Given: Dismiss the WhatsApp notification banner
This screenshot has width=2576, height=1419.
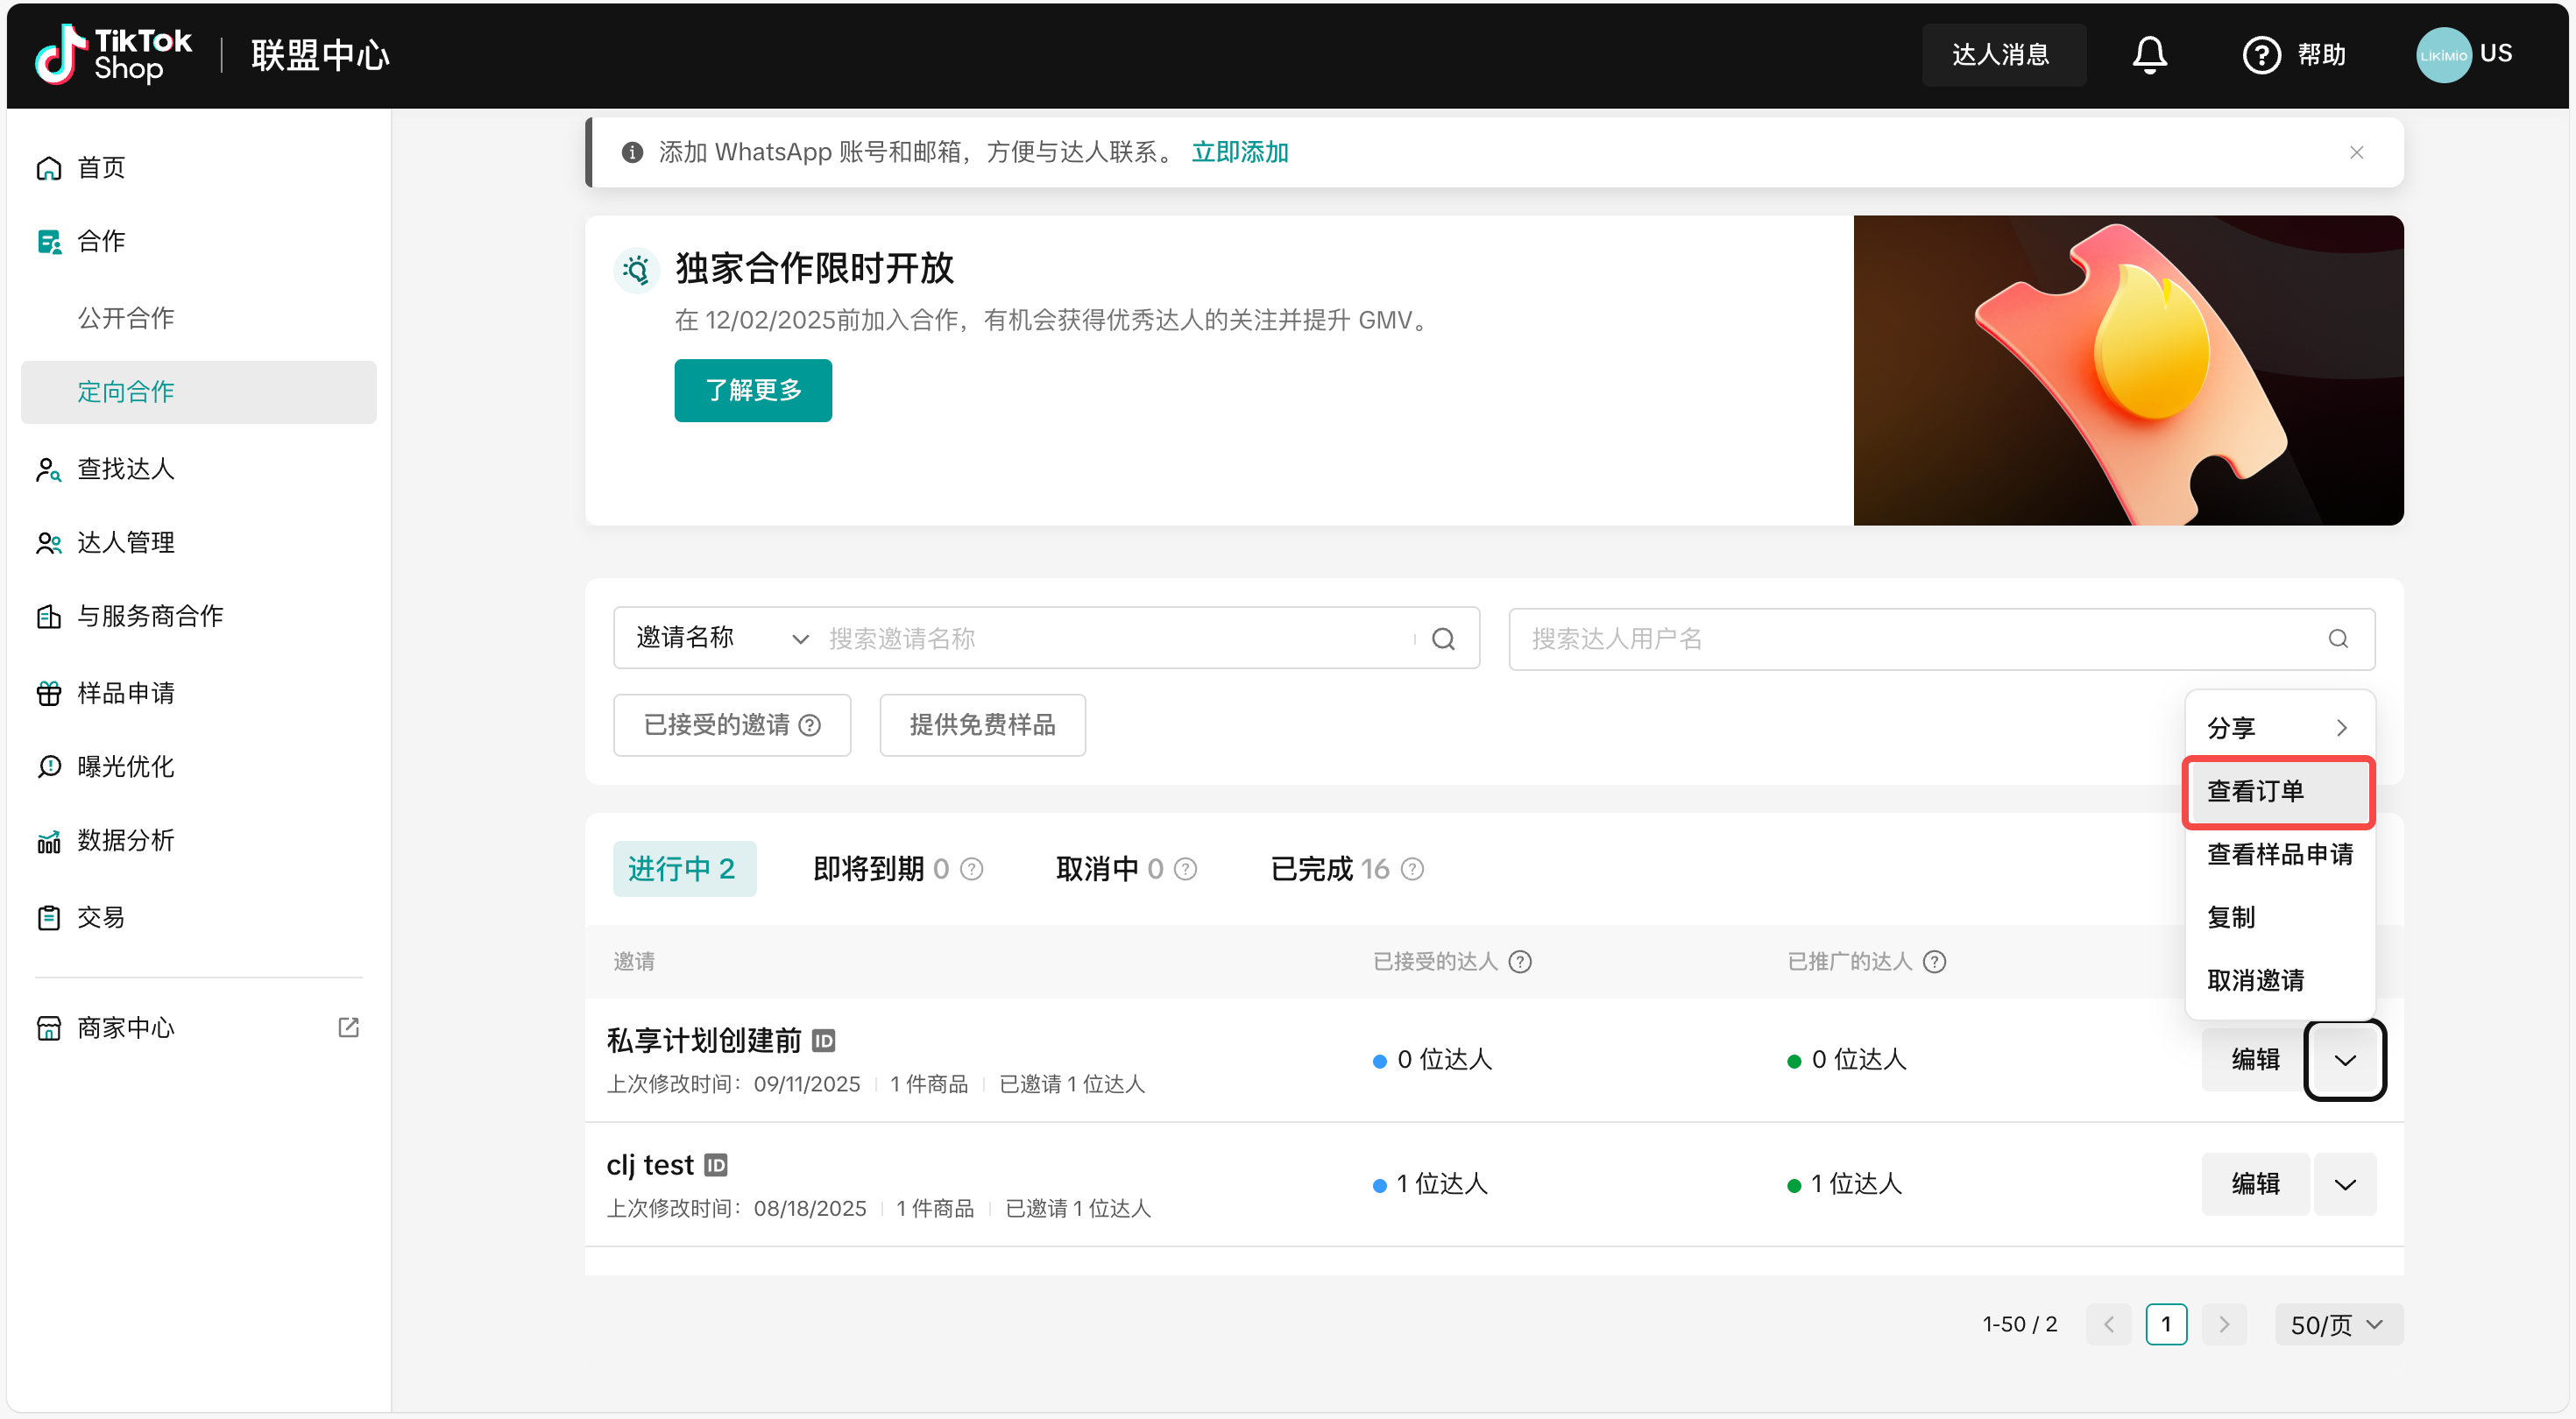Looking at the screenshot, I should [2356, 152].
